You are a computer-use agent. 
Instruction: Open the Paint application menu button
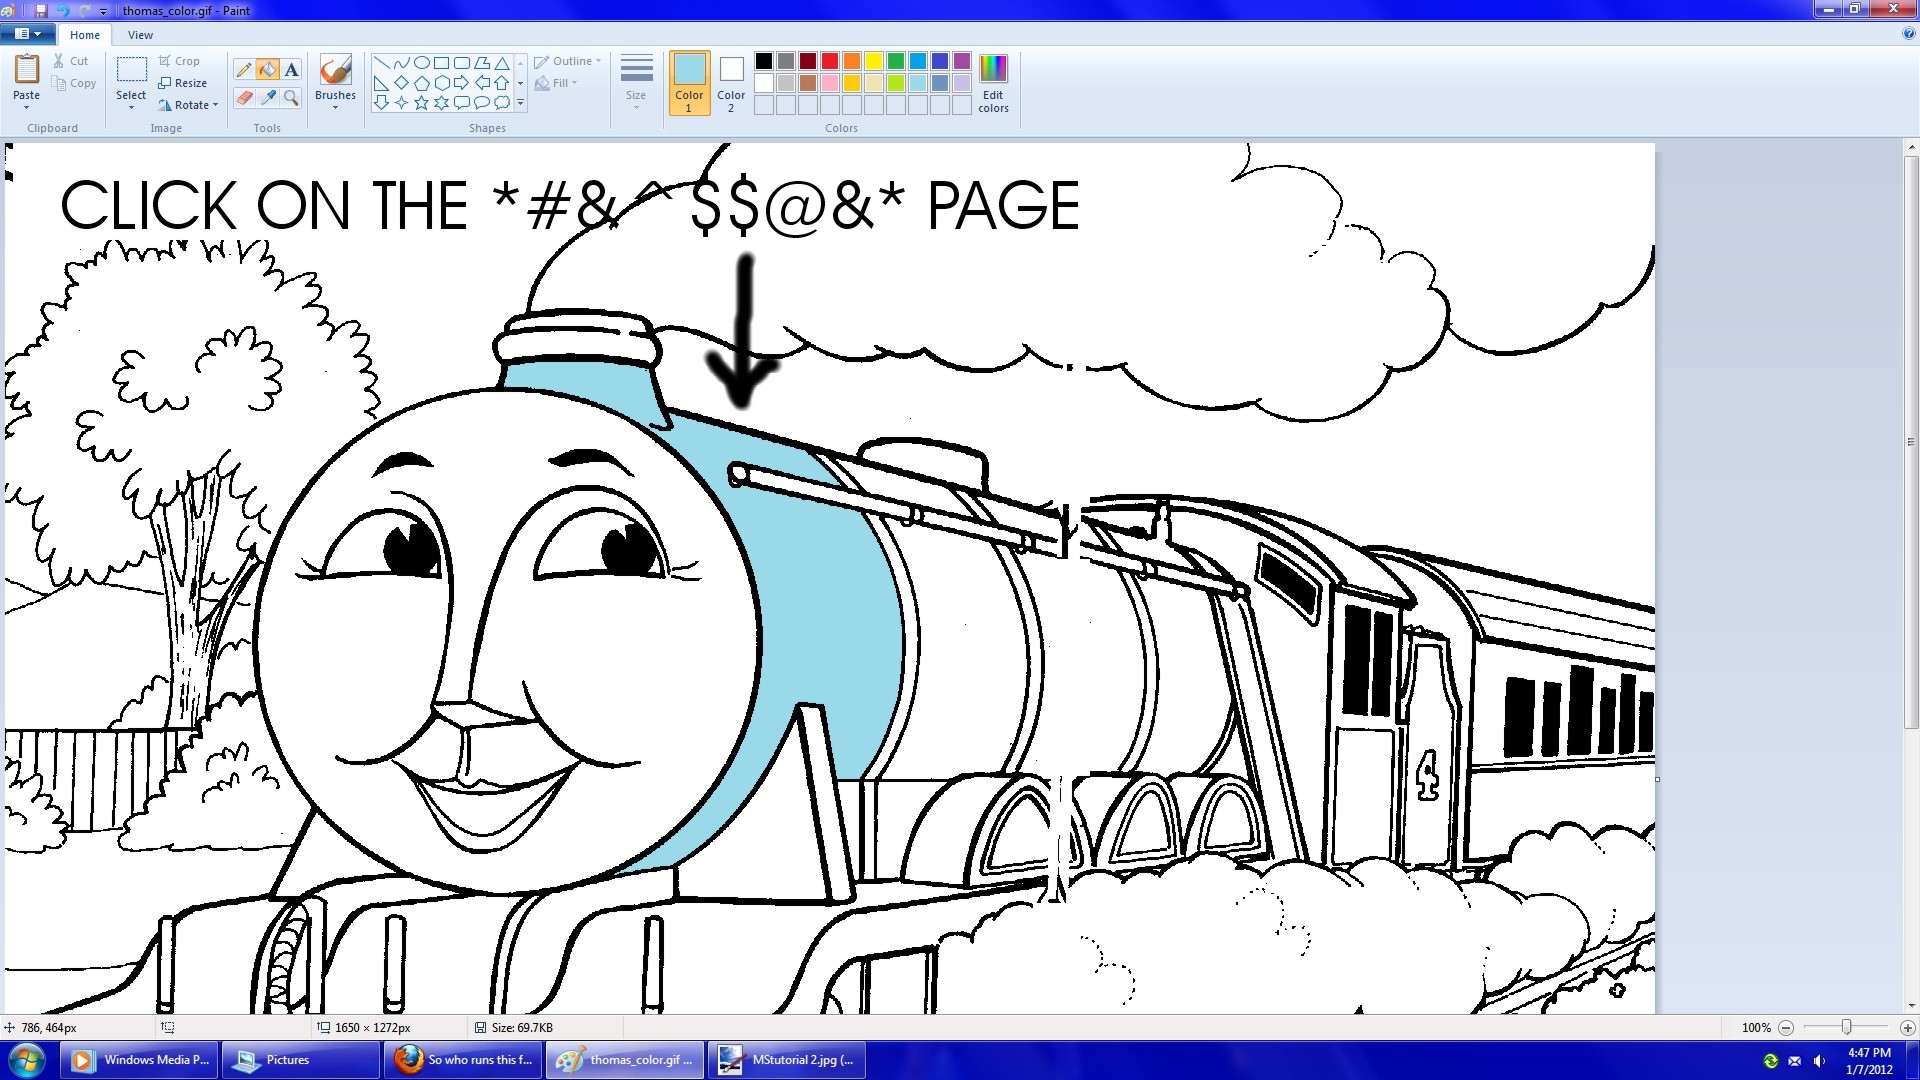click(27, 34)
